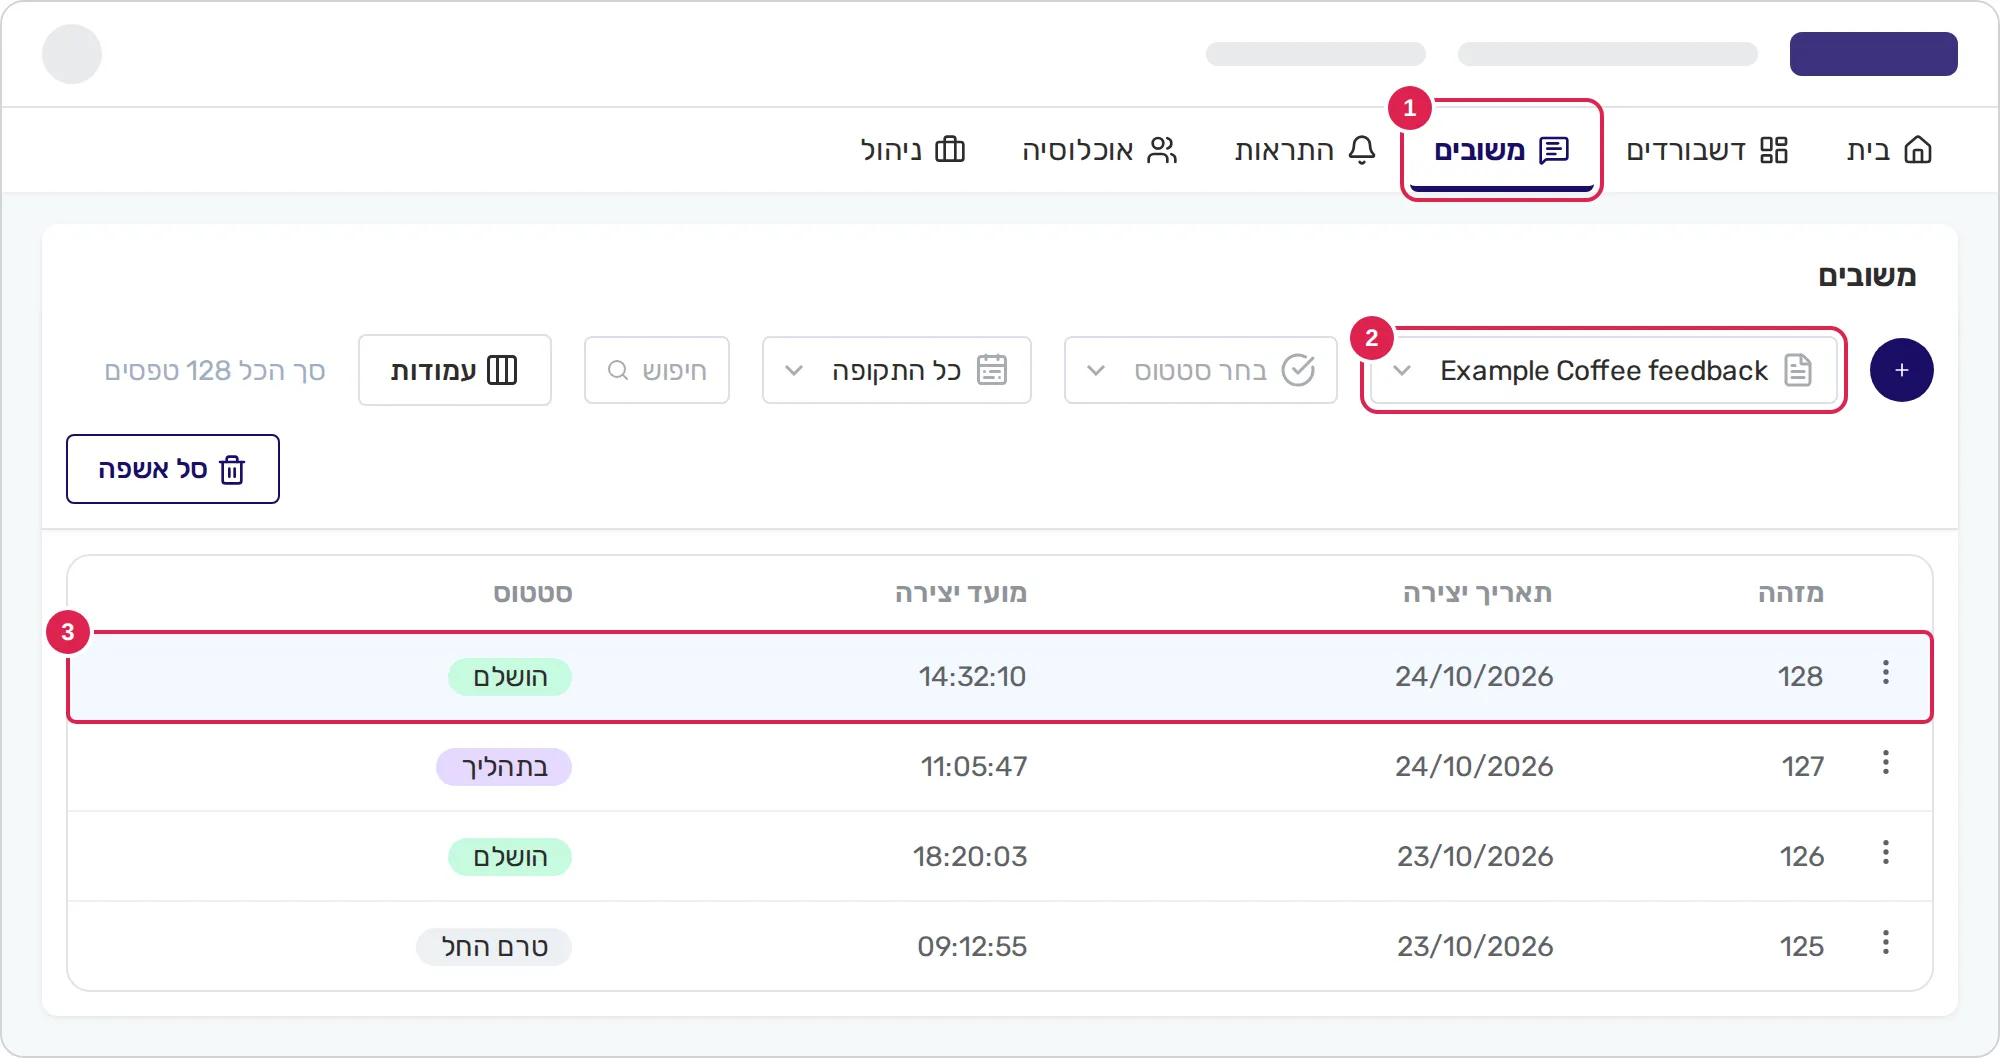Click the בתהליך status badge in row 127
Image resolution: width=2000 pixels, height=1058 pixels.
(504, 767)
